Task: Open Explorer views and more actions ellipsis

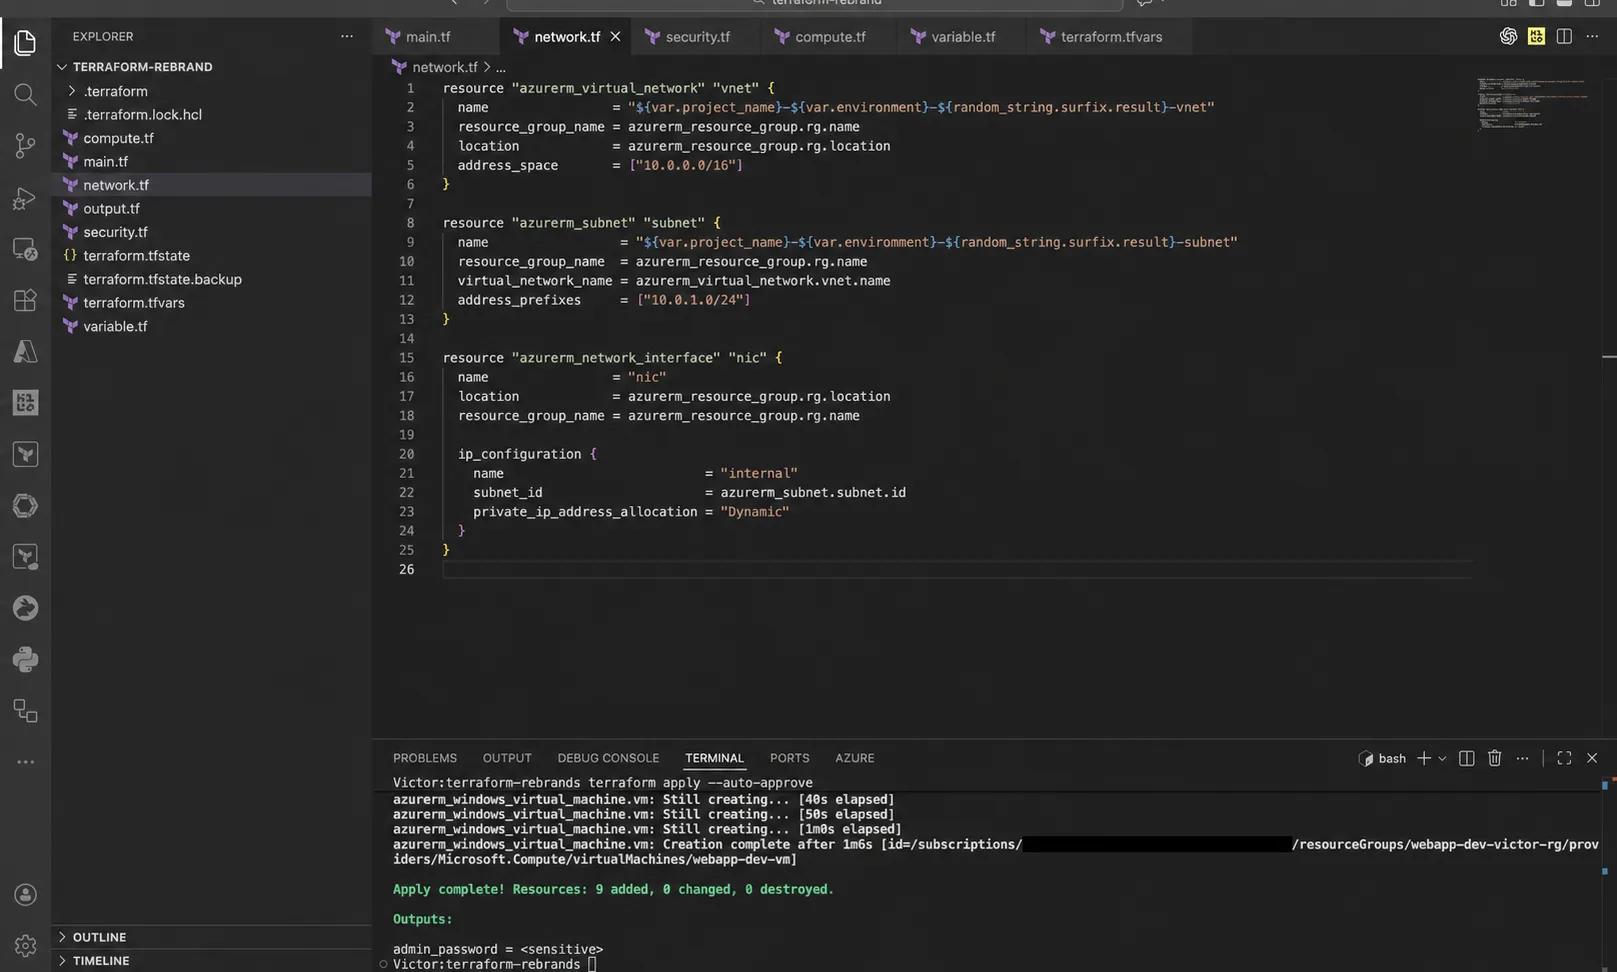Action: [x=346, y=36]
